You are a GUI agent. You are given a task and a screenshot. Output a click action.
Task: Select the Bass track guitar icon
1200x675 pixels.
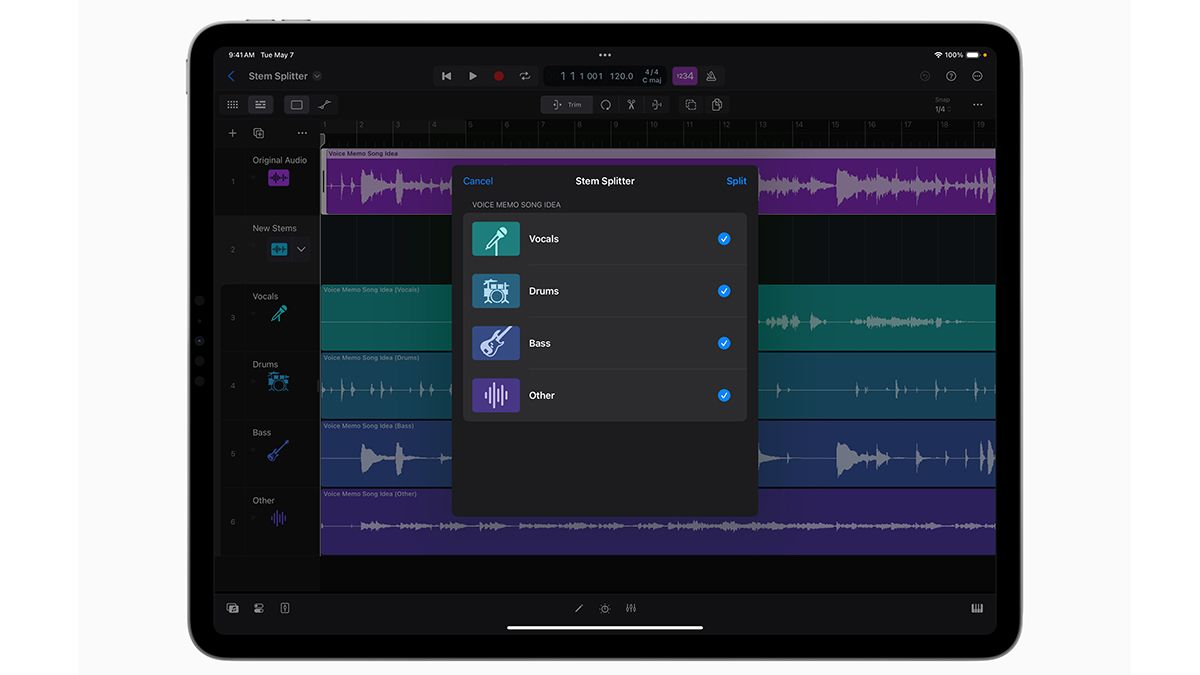(278, 450)
